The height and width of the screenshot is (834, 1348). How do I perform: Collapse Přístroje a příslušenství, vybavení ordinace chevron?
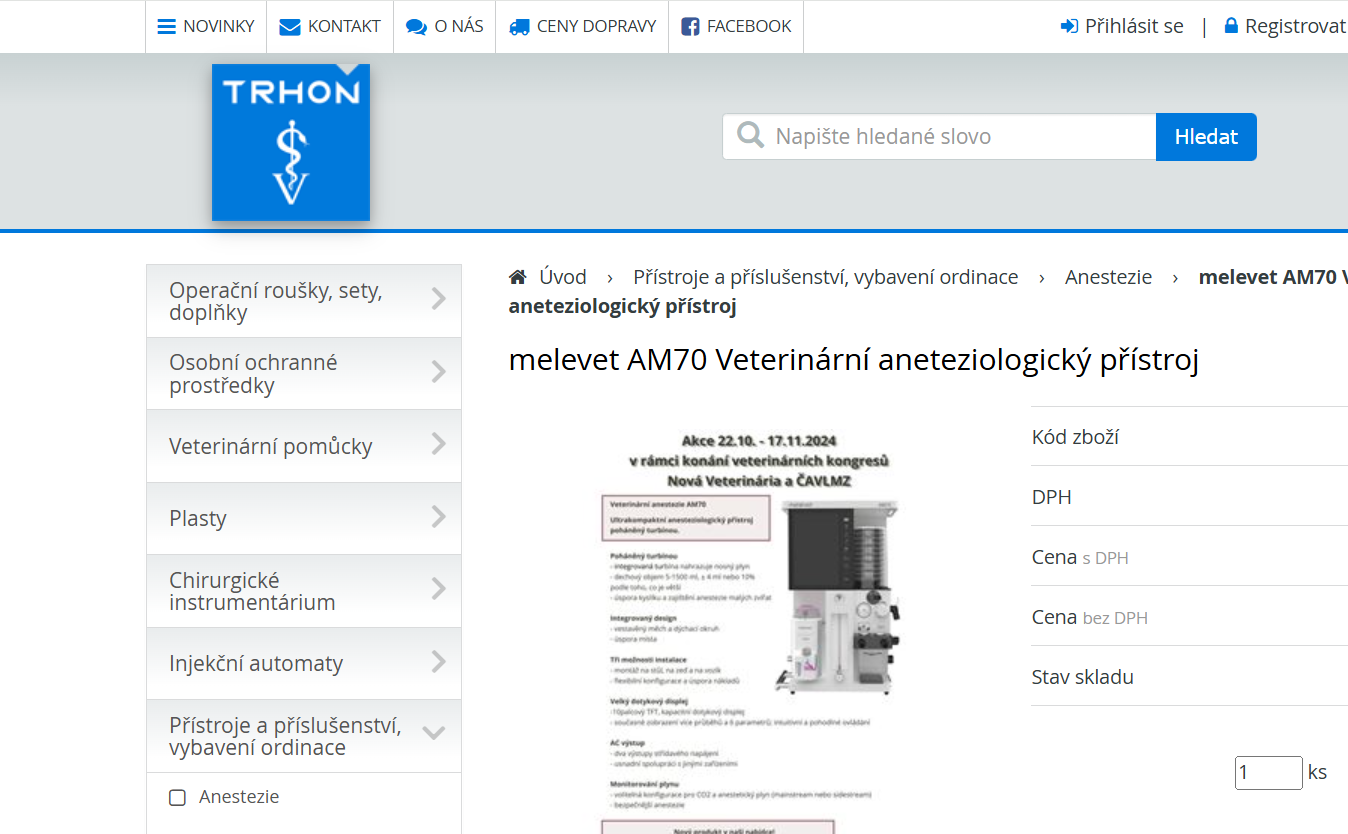pos(434,733)
